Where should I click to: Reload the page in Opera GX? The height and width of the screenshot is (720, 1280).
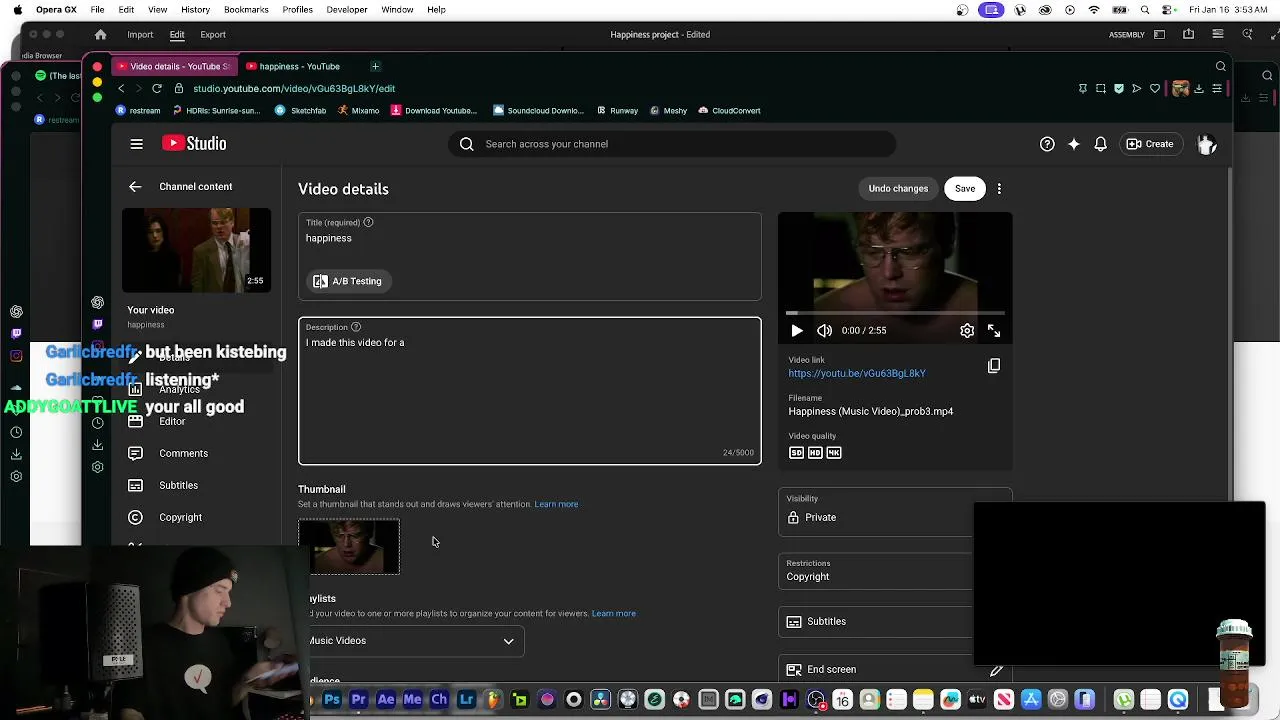pyautogui.click(x=157, y=88)
